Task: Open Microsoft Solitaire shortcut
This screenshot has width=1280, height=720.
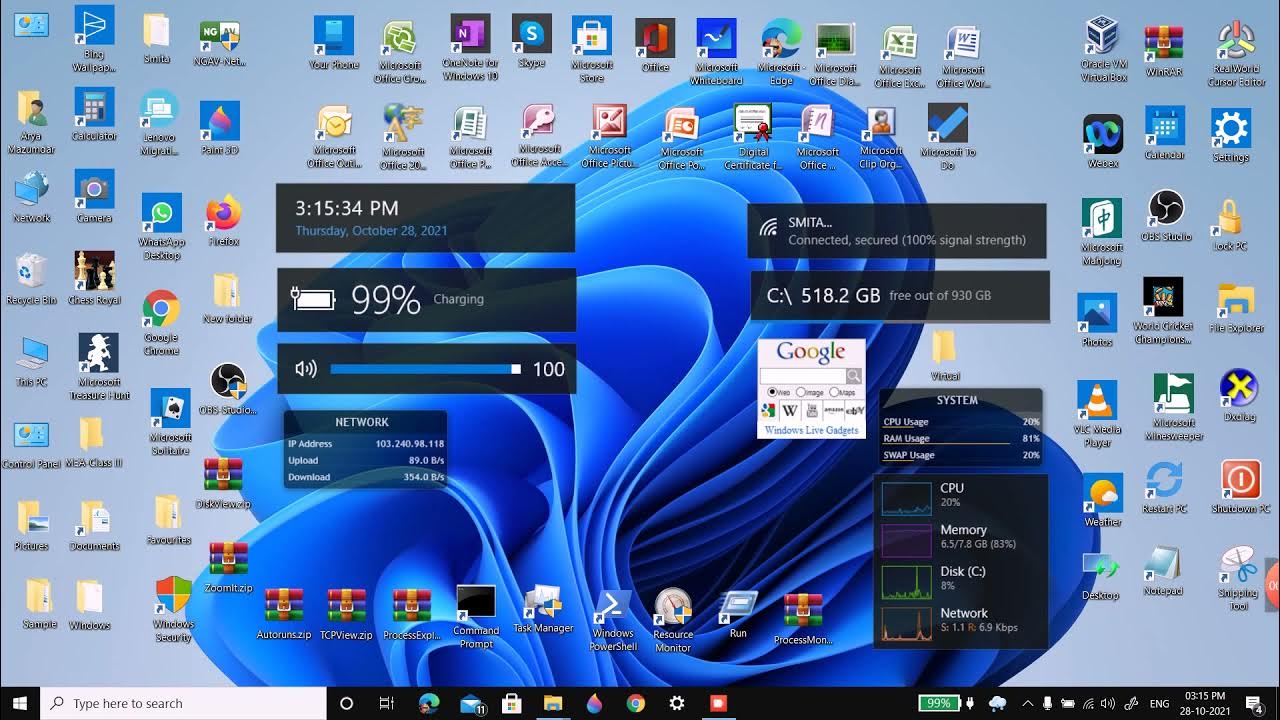Action: tap(170, 423)
